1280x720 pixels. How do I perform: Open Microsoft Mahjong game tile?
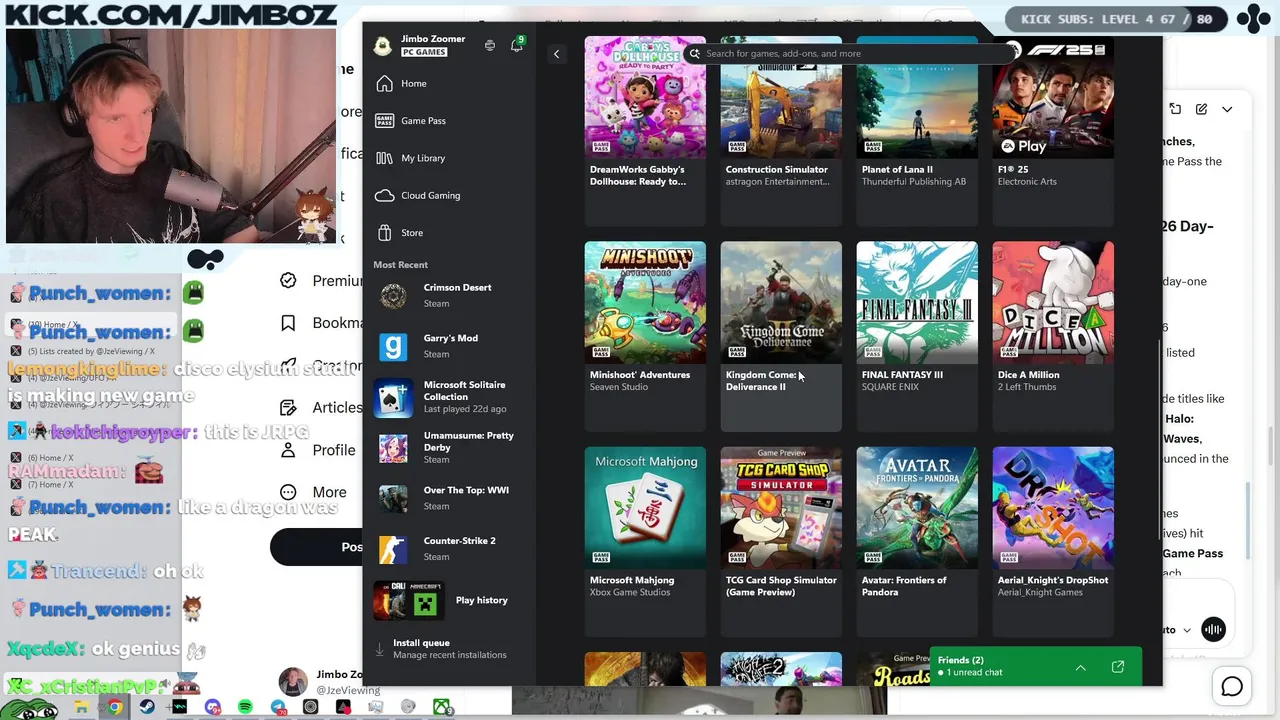tap(645, 541)
